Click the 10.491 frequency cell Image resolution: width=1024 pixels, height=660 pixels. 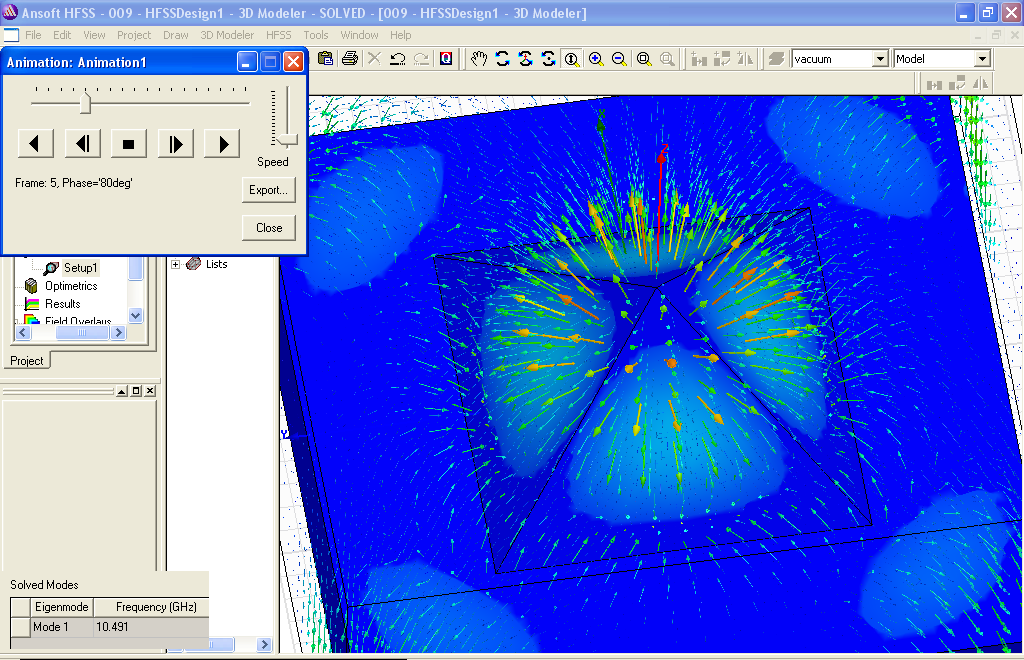coord(151,627)
